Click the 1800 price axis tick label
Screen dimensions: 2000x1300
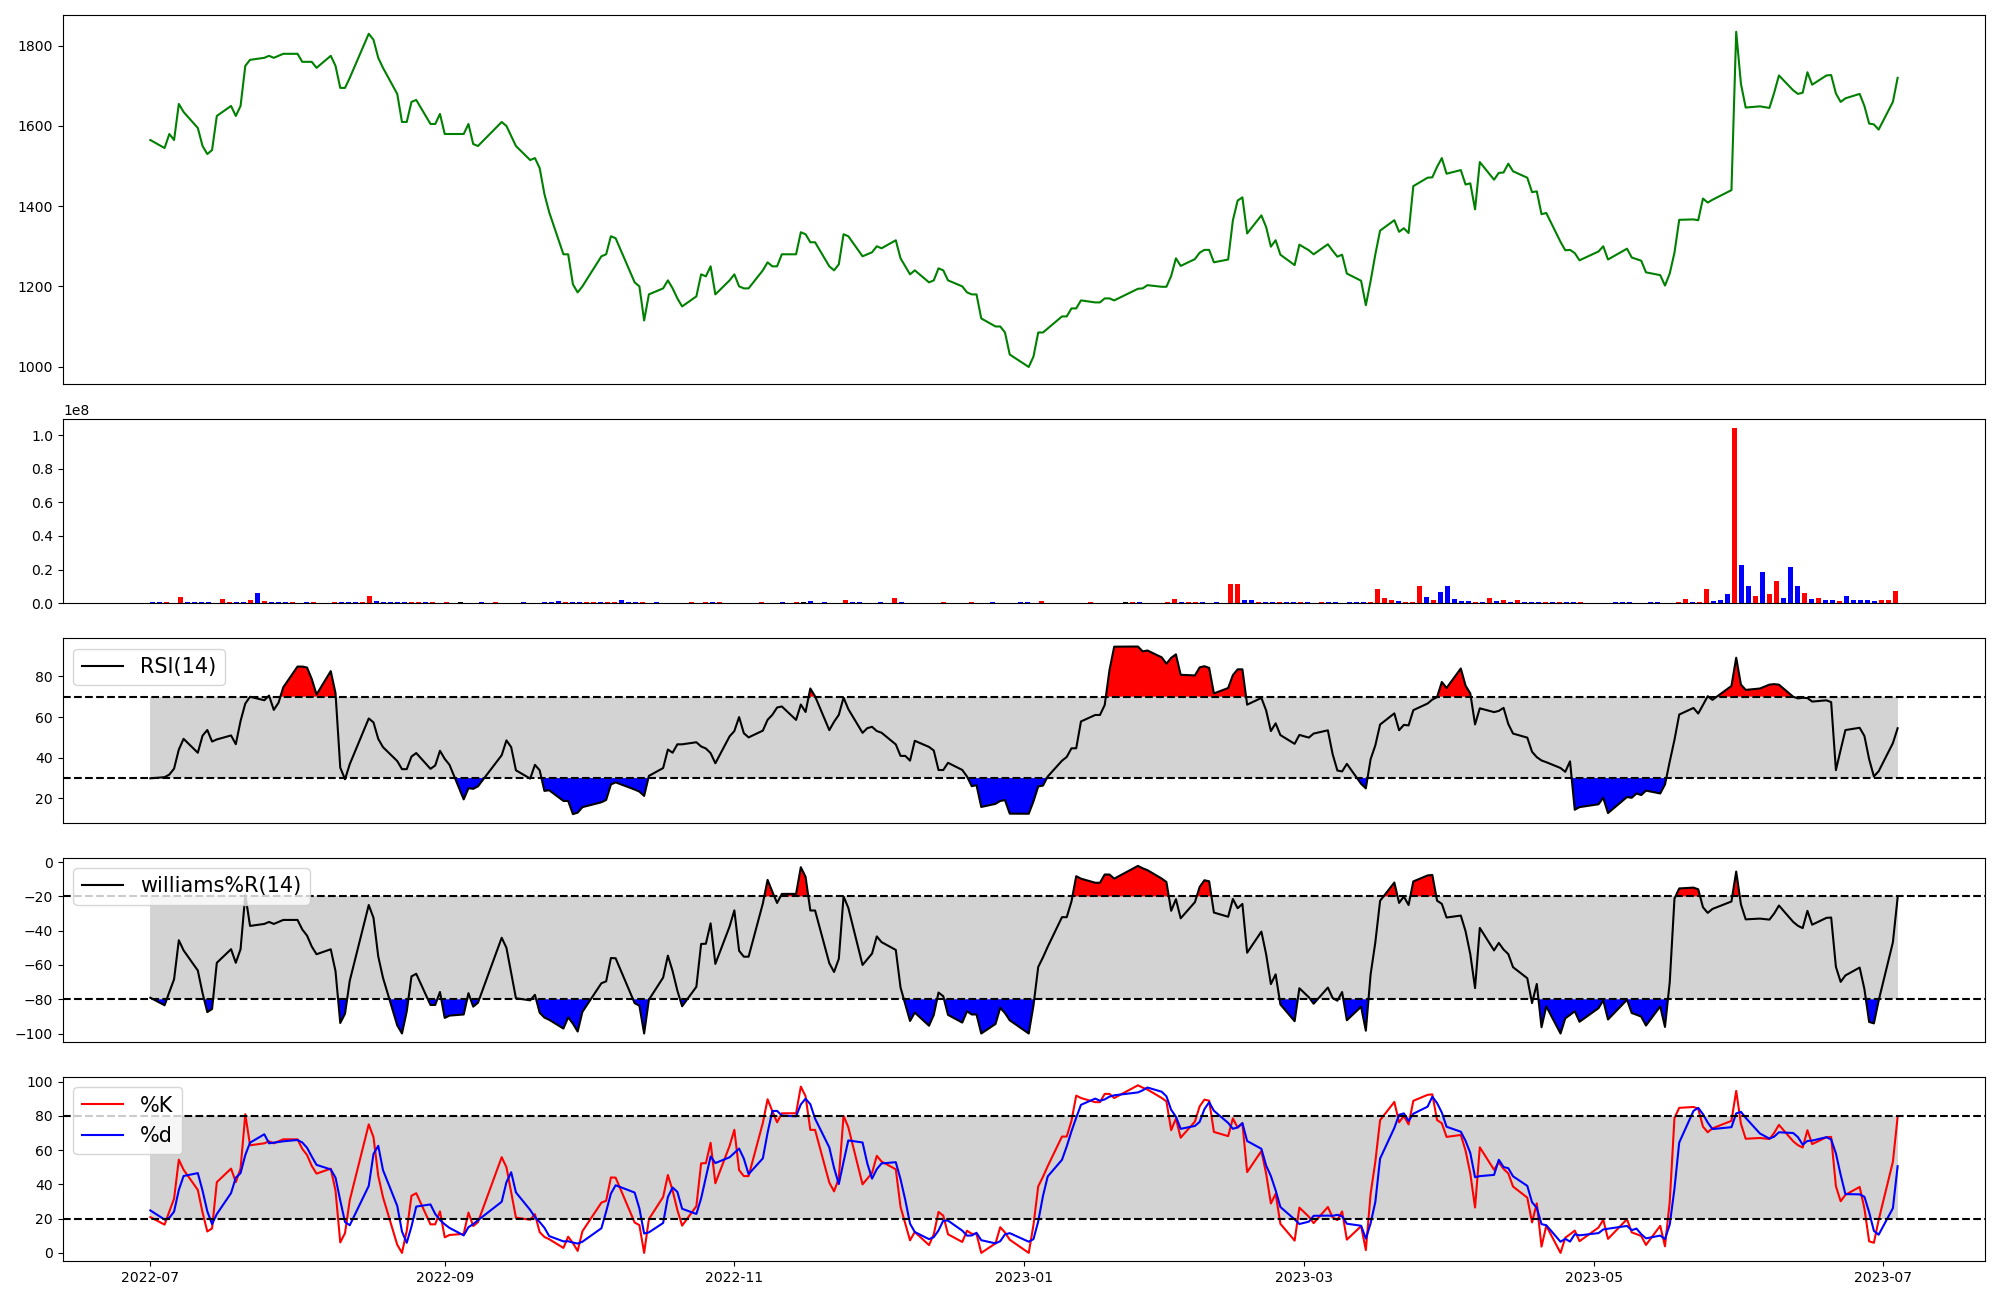pos(35,46)
